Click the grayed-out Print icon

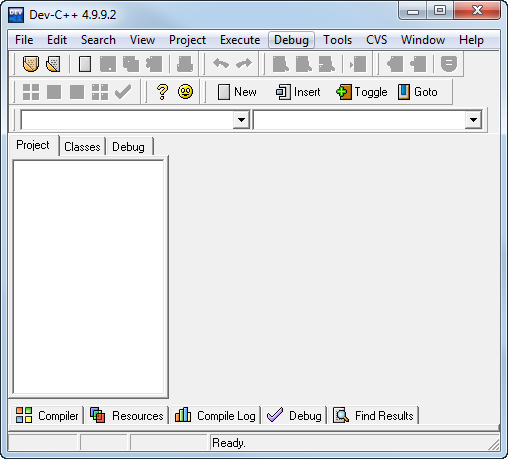tap(185, 64)
